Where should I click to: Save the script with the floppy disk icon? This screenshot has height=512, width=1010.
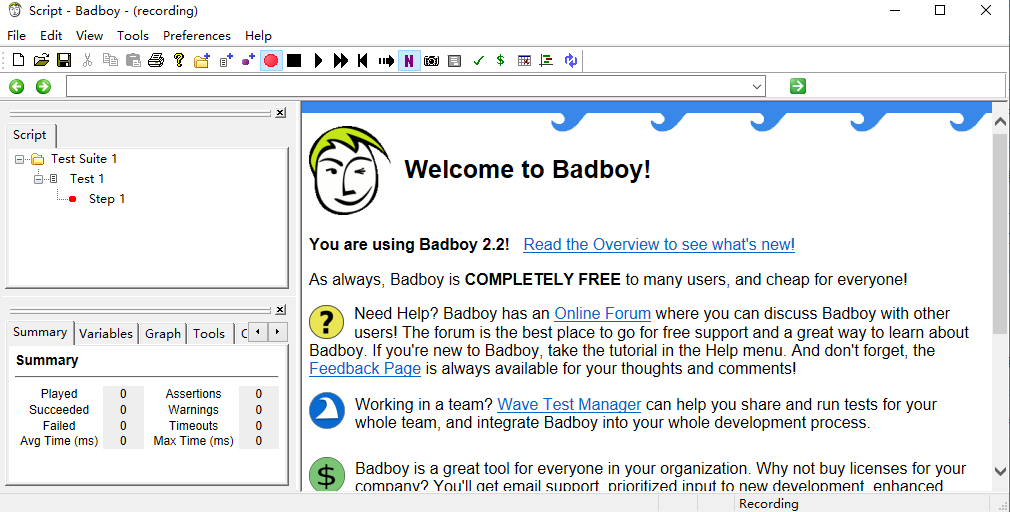pyautogui.click(x=64, y=61)
